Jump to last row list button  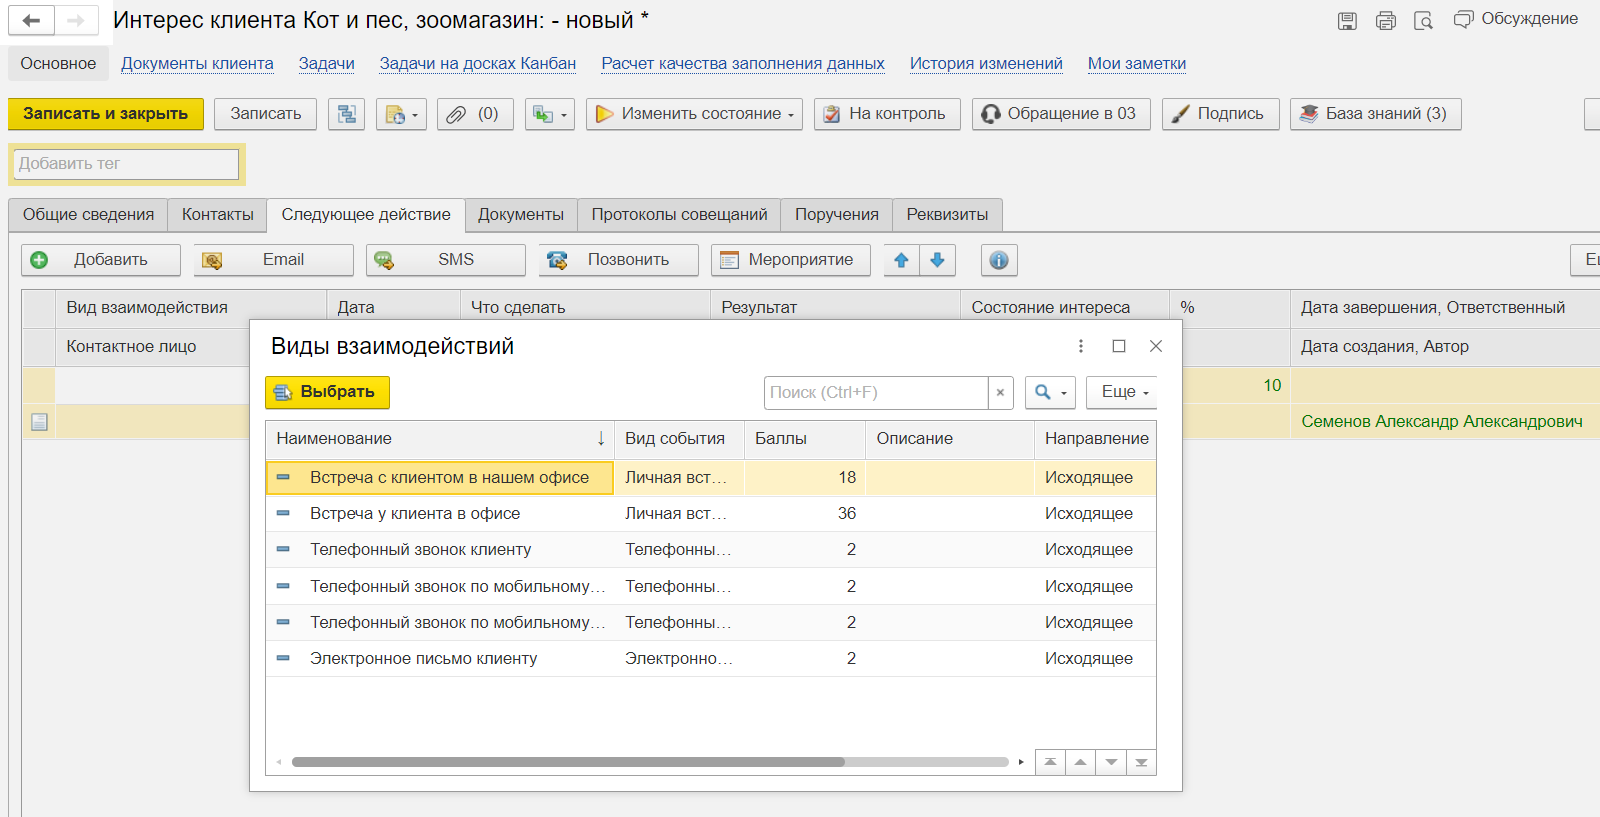[1141, 762]
